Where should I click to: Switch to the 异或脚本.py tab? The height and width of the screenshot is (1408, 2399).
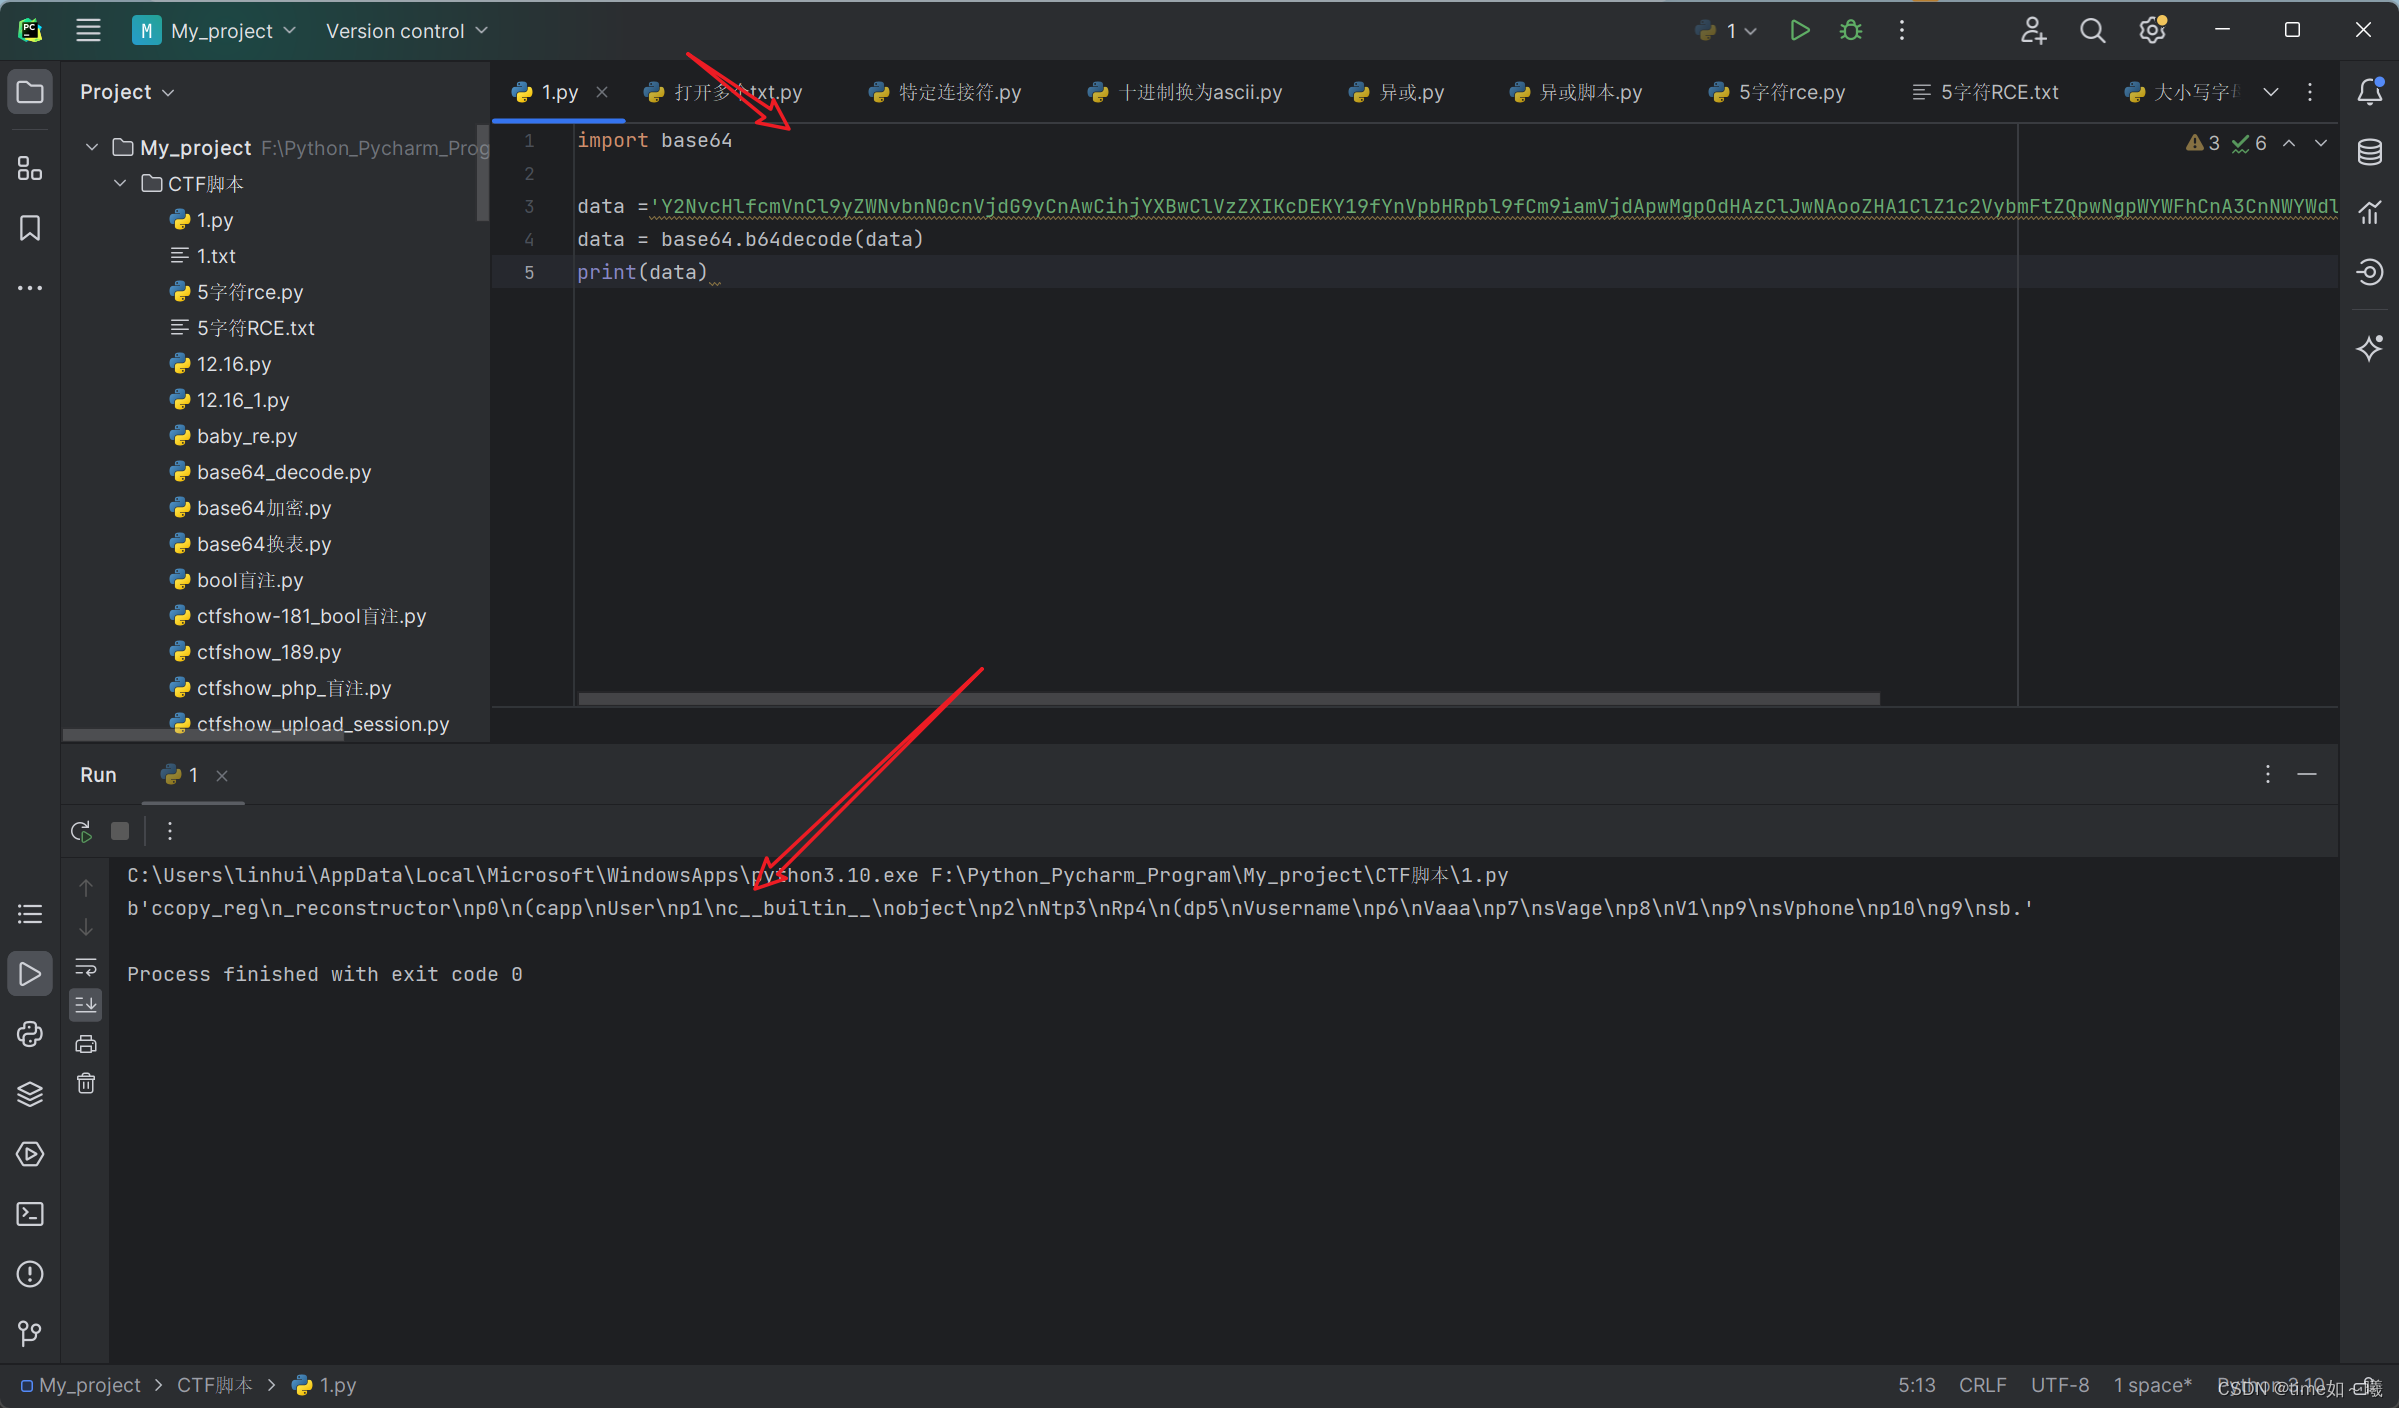(1576, 92)
